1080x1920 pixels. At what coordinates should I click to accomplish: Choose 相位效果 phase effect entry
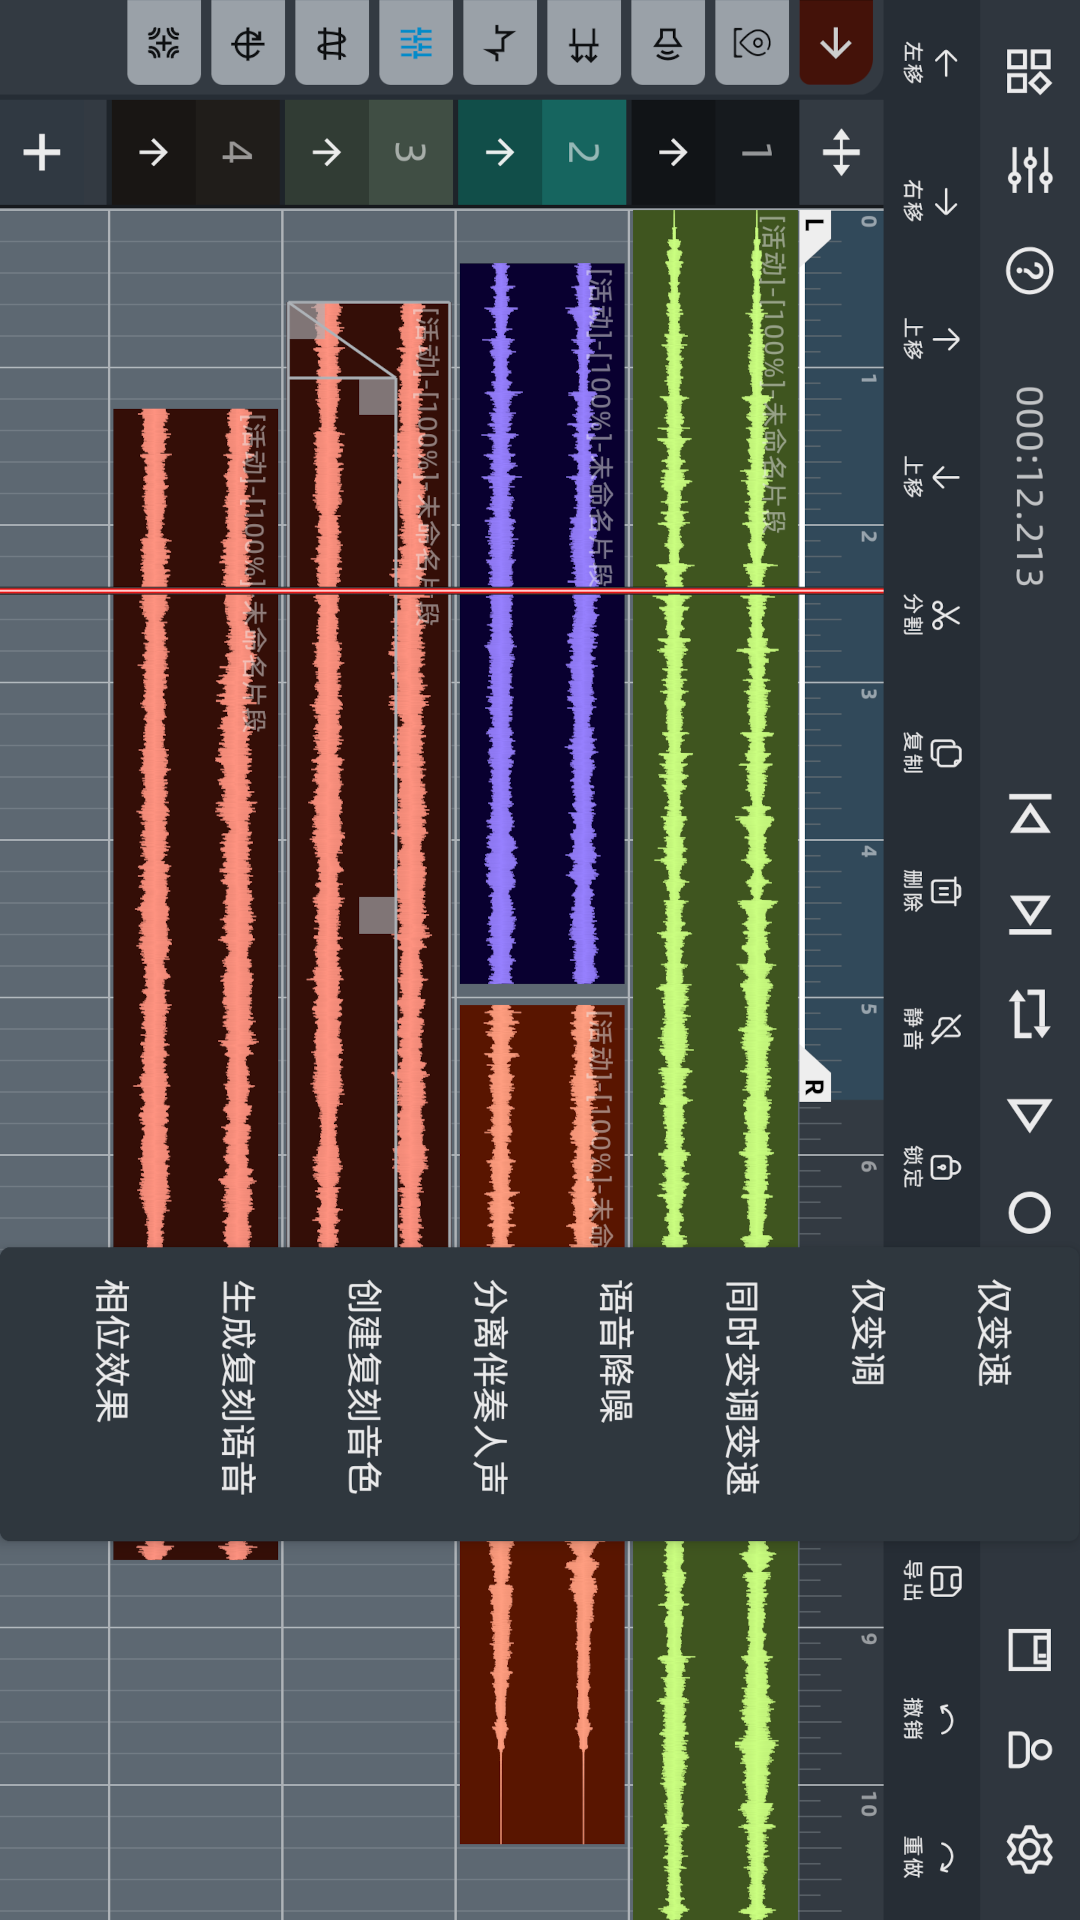click(x=111, y=1351)
